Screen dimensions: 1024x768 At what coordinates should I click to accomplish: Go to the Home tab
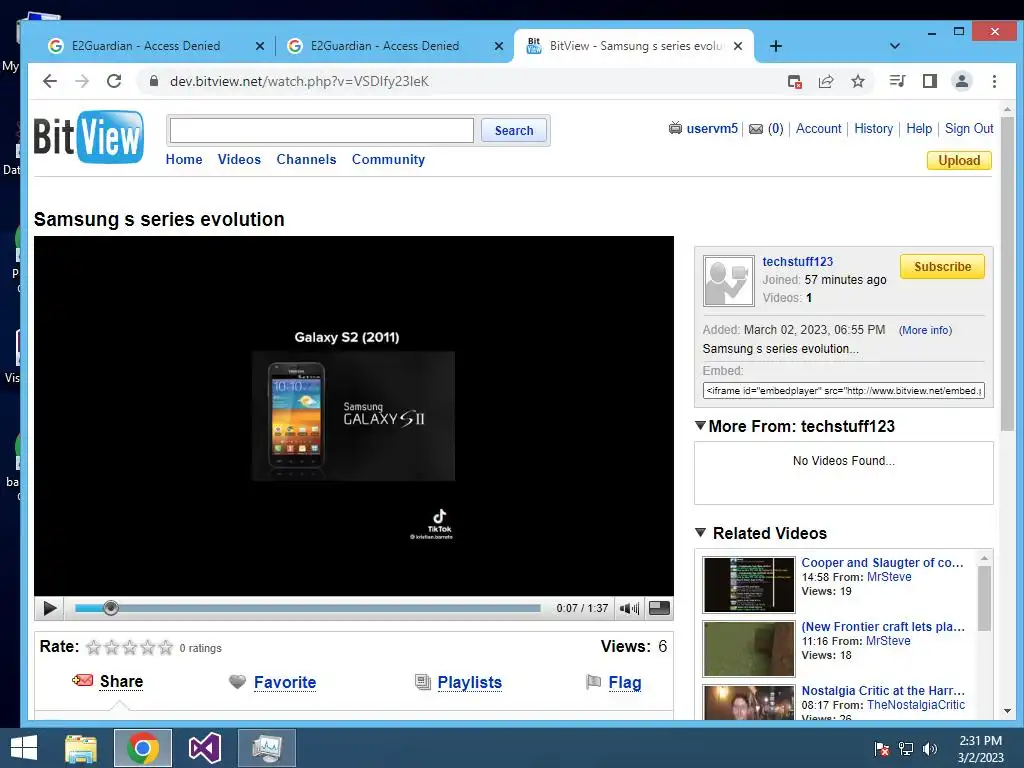coord(184,159)
